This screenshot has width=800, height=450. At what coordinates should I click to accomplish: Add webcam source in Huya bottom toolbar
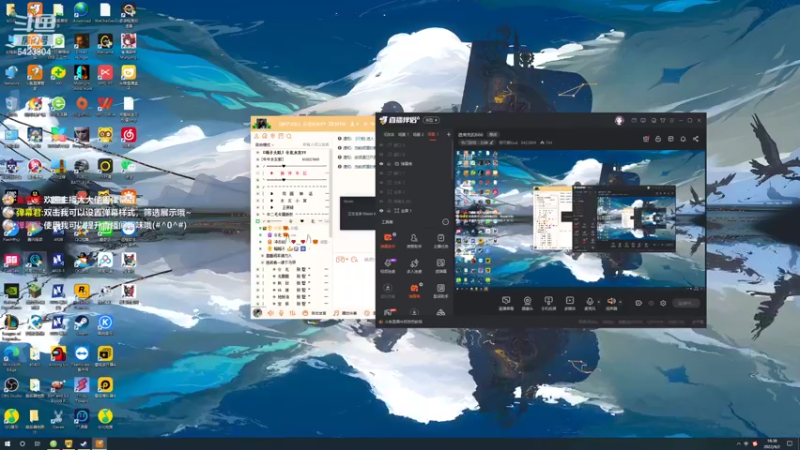click(527, 303)
